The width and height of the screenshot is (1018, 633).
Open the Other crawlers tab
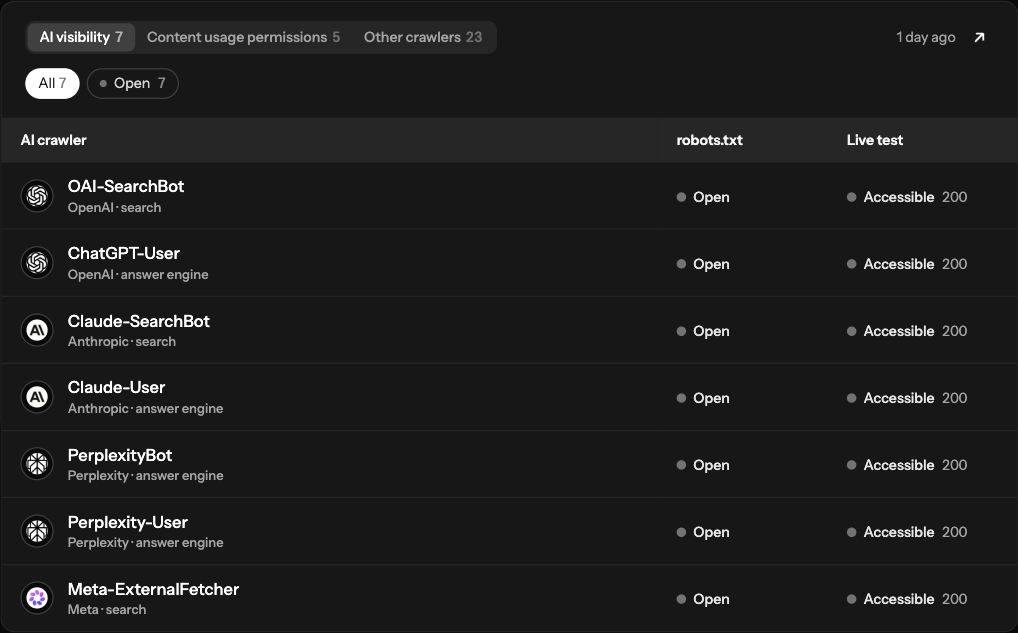(423, 37)
